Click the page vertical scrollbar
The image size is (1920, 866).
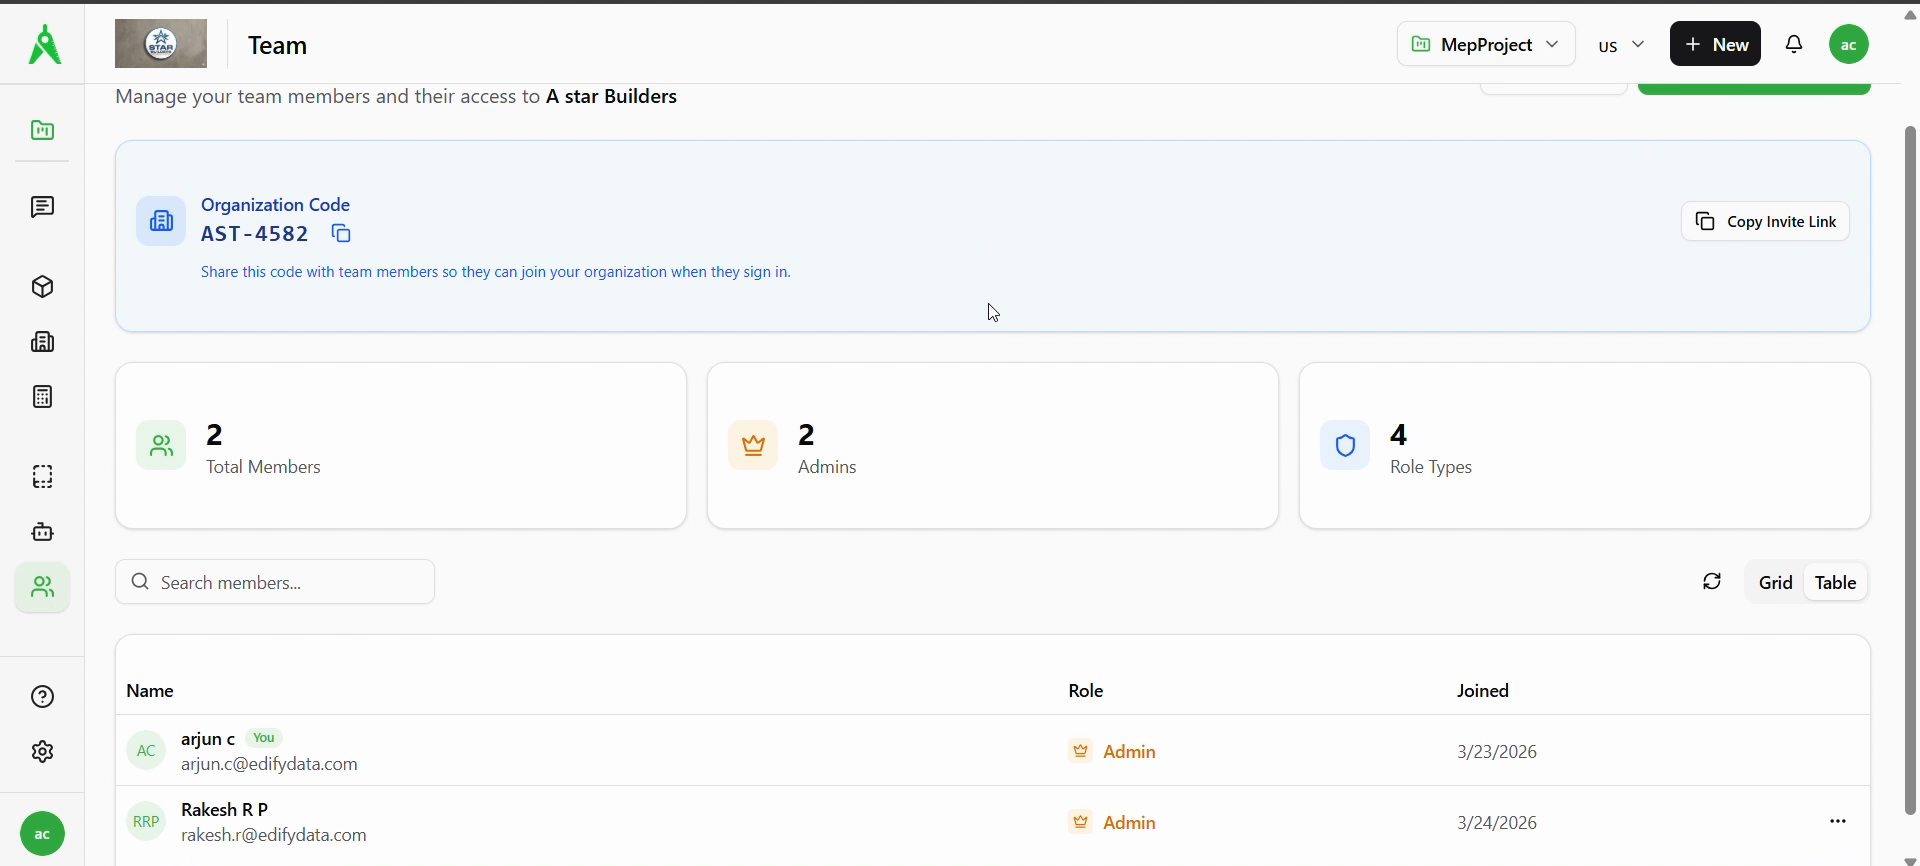coord(1910,470)
